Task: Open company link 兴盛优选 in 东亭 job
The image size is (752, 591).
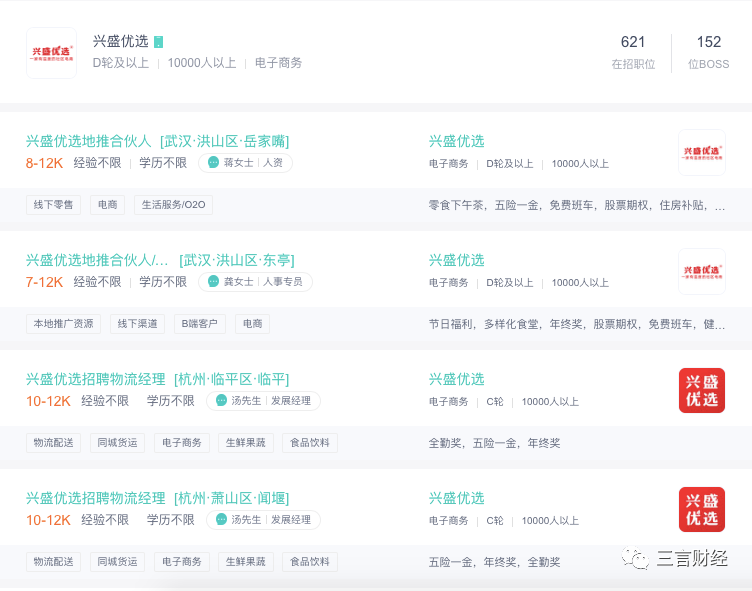Action: tap(457, 260)
